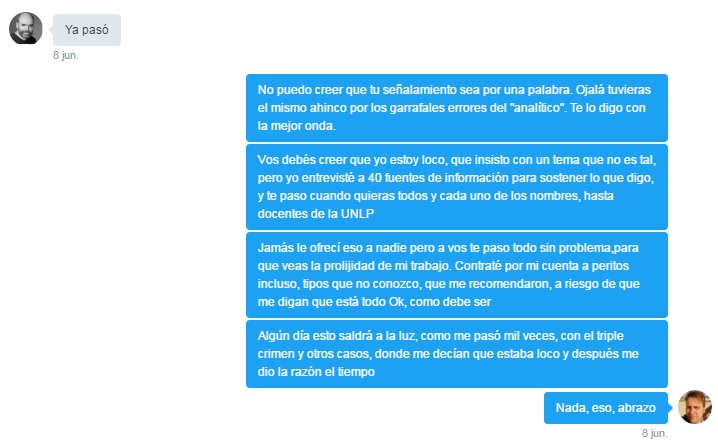This screenshot has height=441, width=718.
Task: Select the message starting "Algún día esto saldrá"
Action: [x=457, y=354]
